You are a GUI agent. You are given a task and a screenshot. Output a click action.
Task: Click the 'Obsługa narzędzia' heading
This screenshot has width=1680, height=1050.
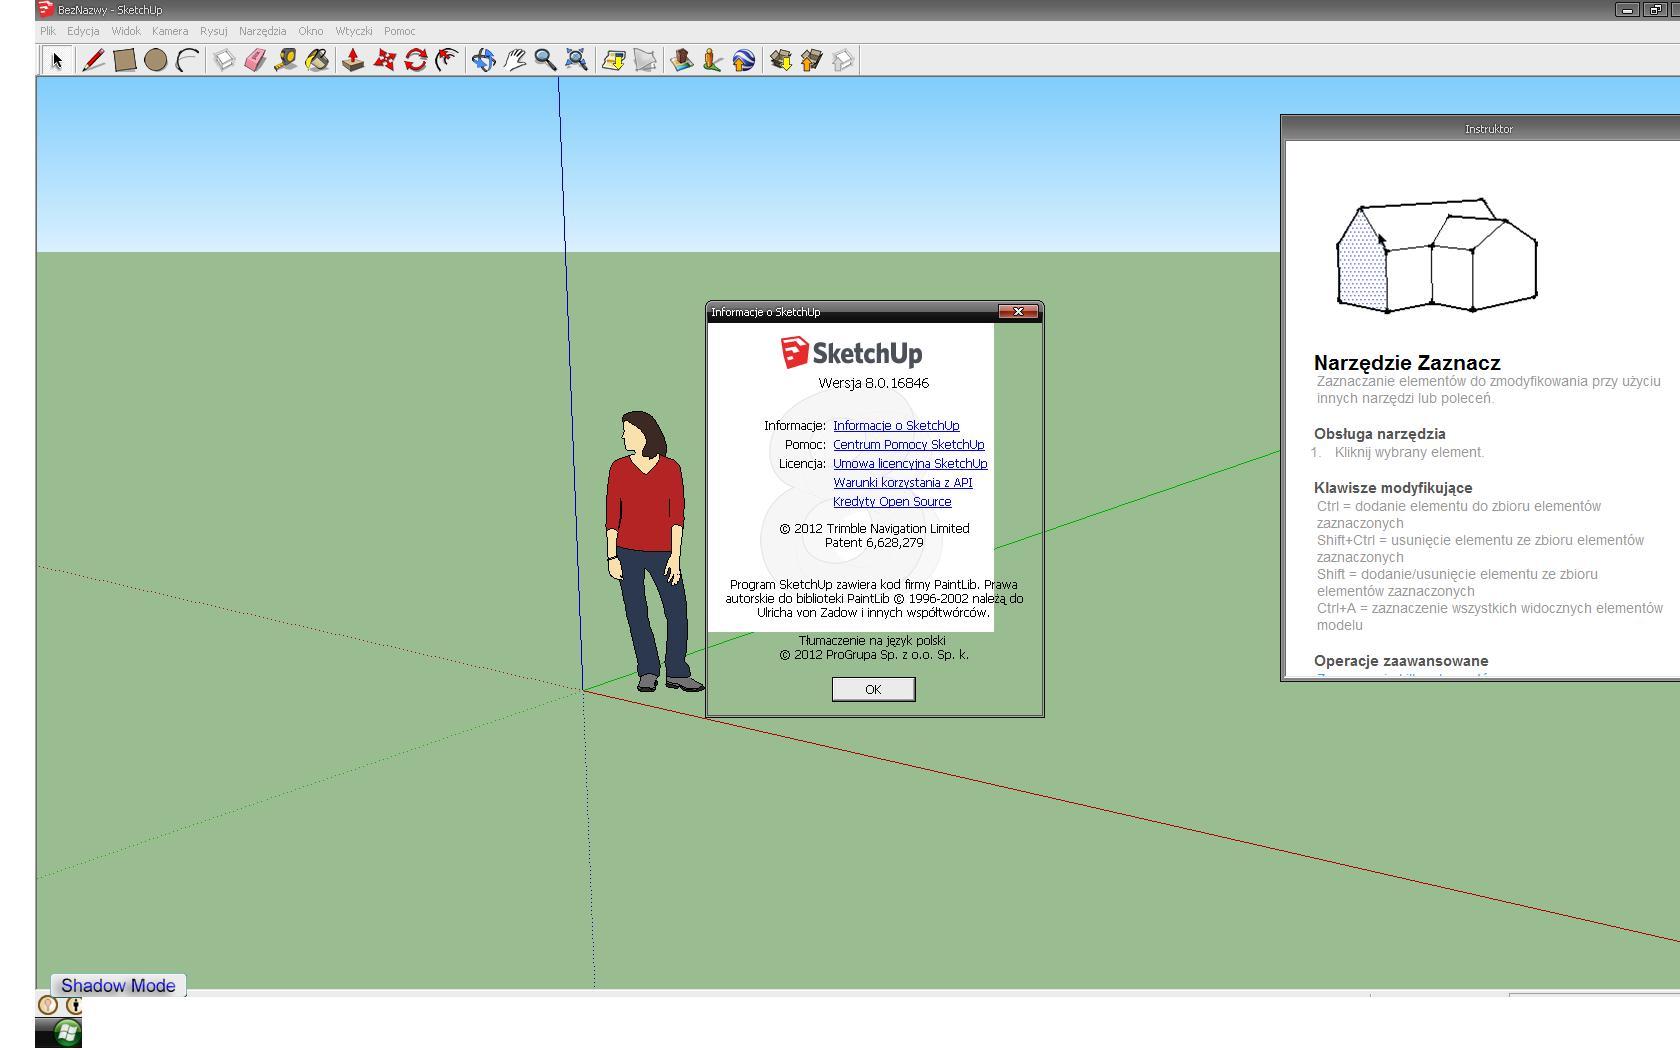click(1380, 434)
